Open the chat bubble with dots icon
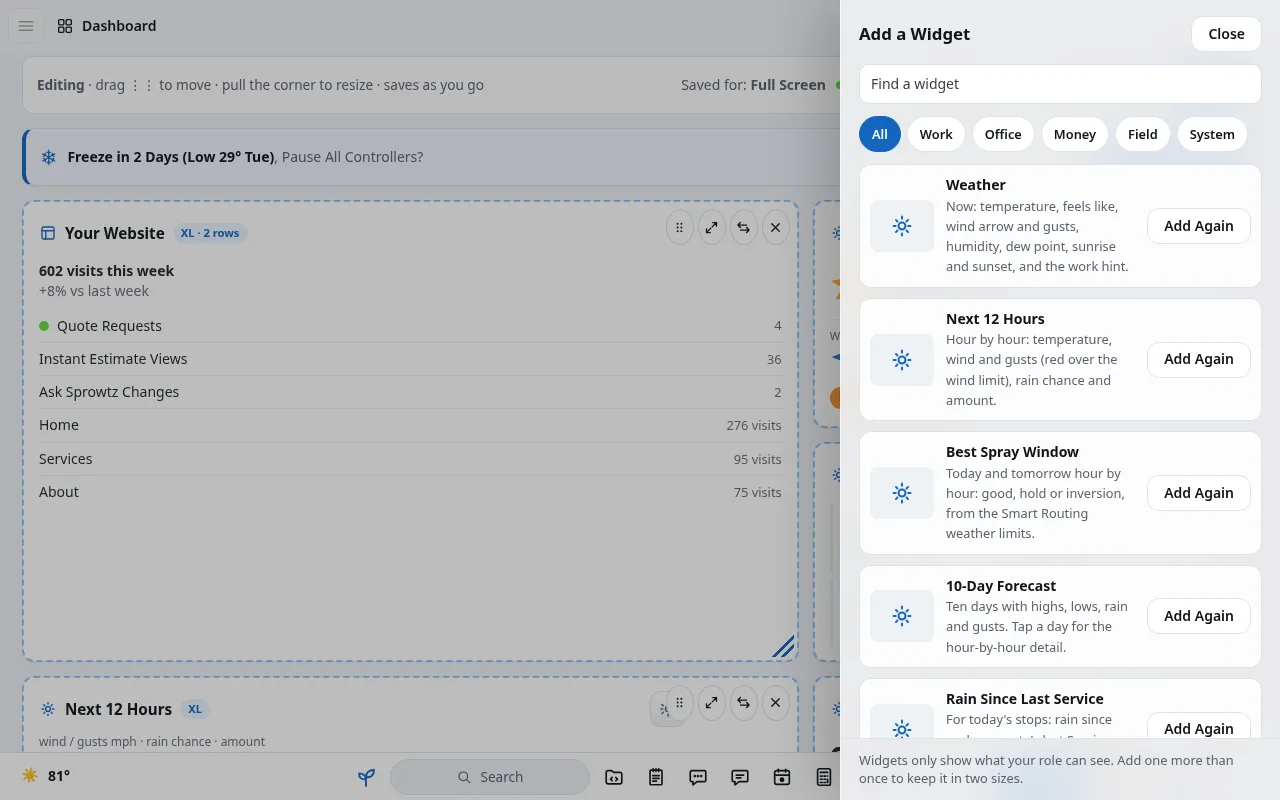Image resolution: width=1280 pixels, height=800 pixels. point(698,777)
